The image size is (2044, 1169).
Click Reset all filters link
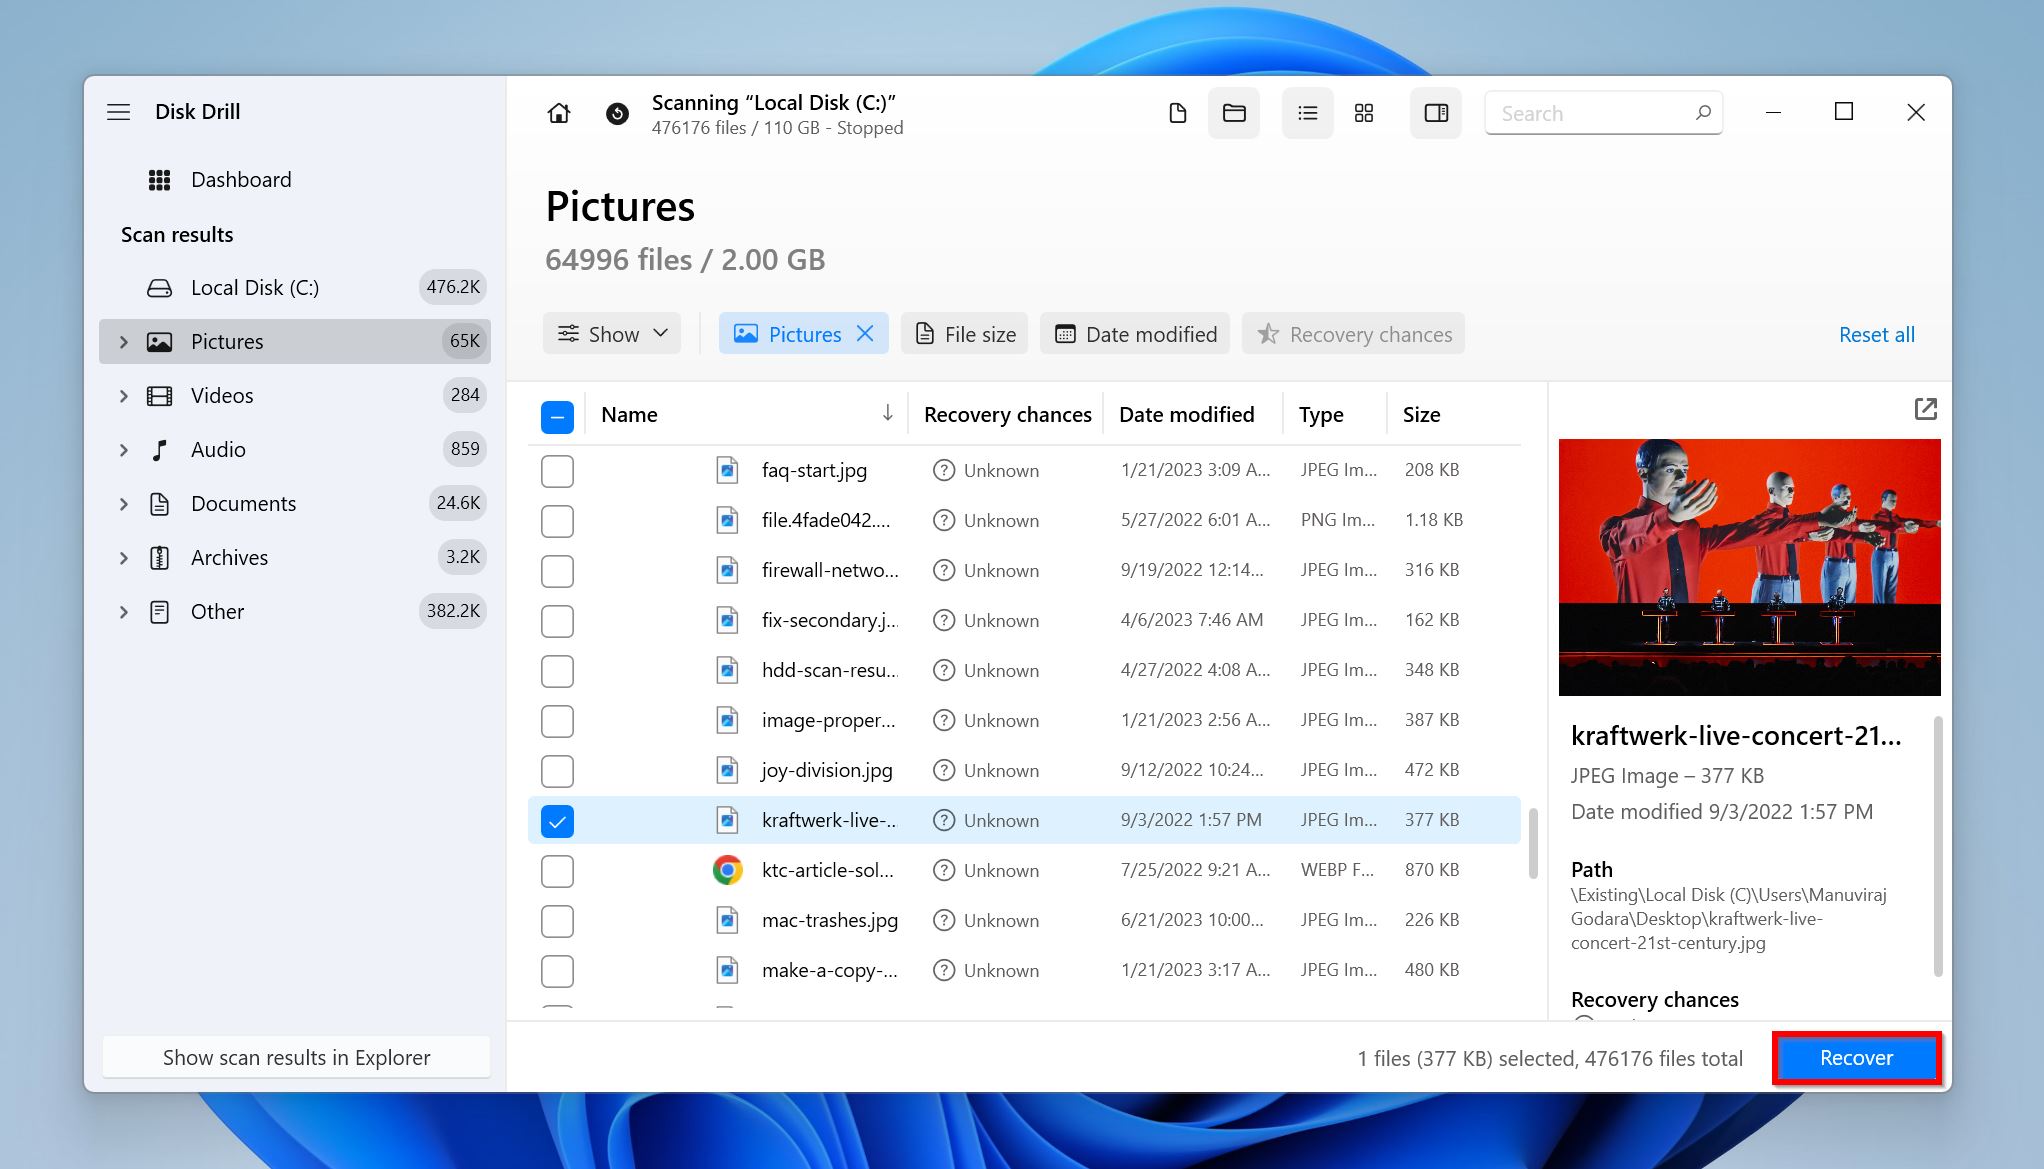1877,334
